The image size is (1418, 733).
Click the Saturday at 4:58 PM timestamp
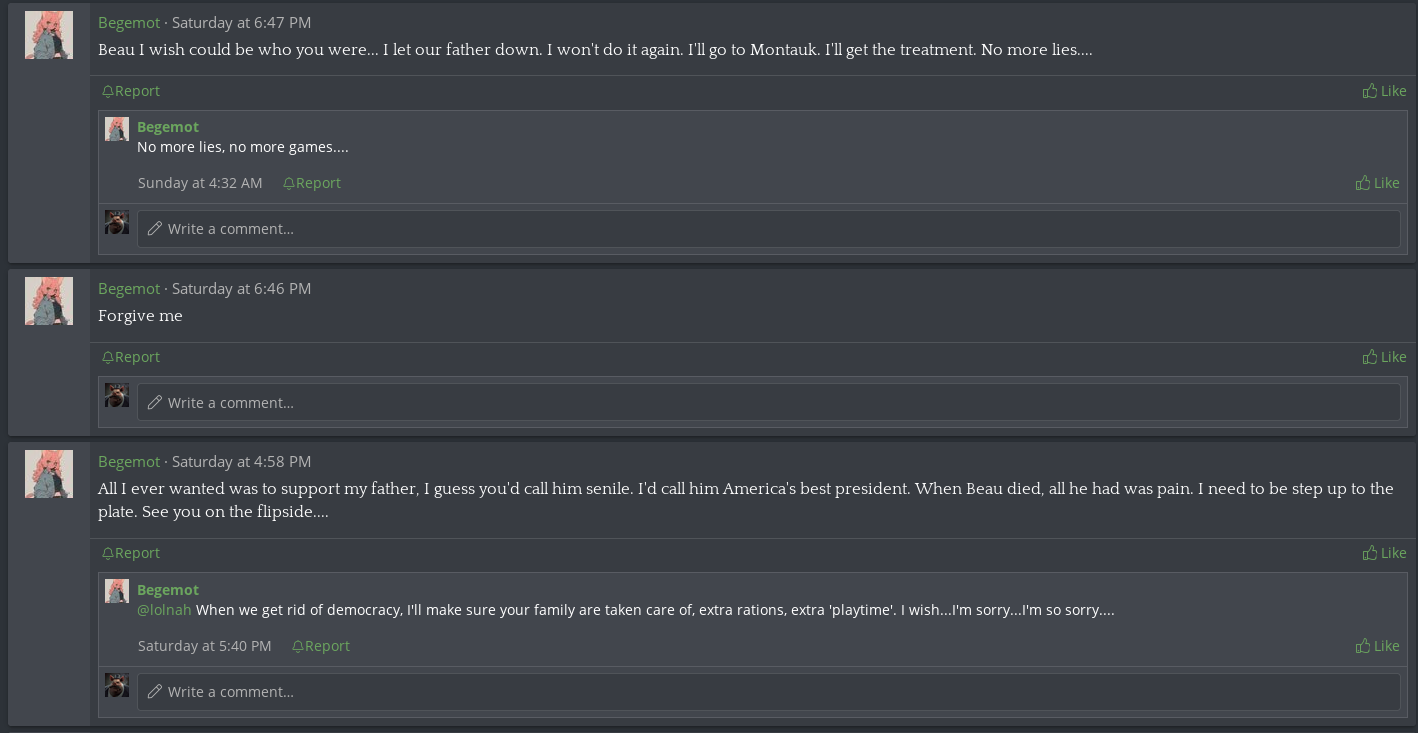point(241,461)
